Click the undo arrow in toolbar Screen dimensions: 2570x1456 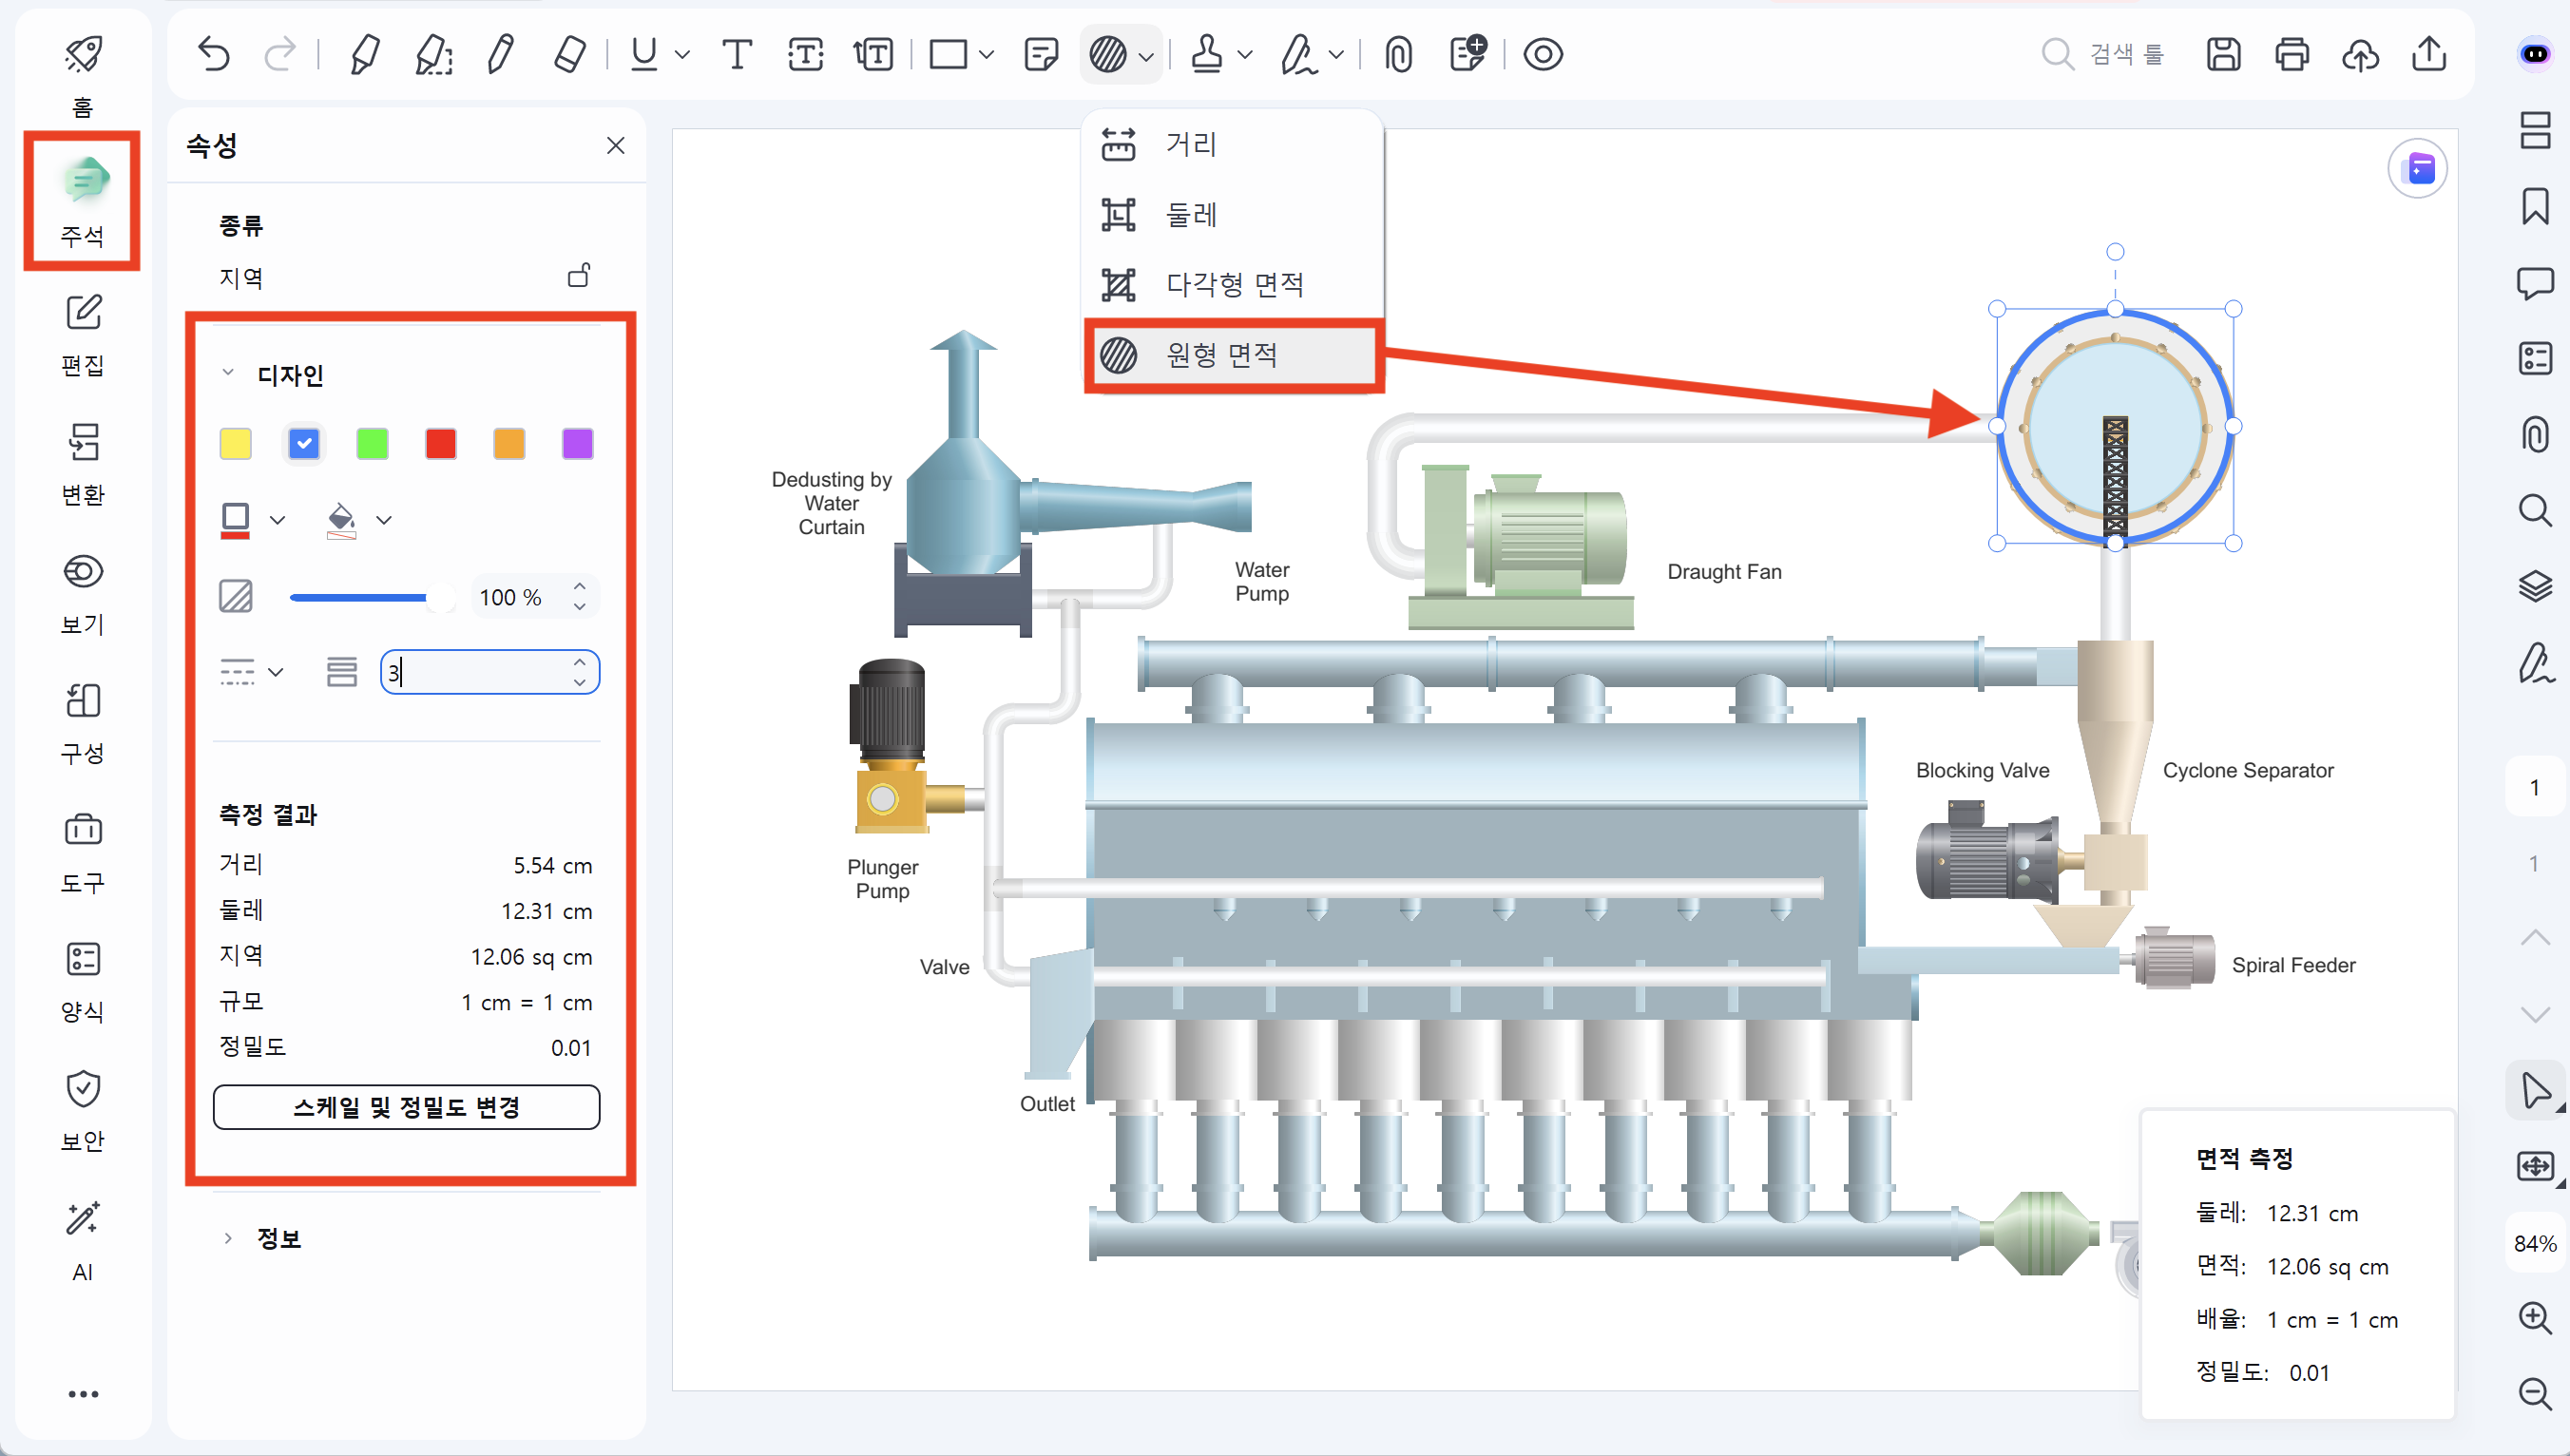point(213,54)
